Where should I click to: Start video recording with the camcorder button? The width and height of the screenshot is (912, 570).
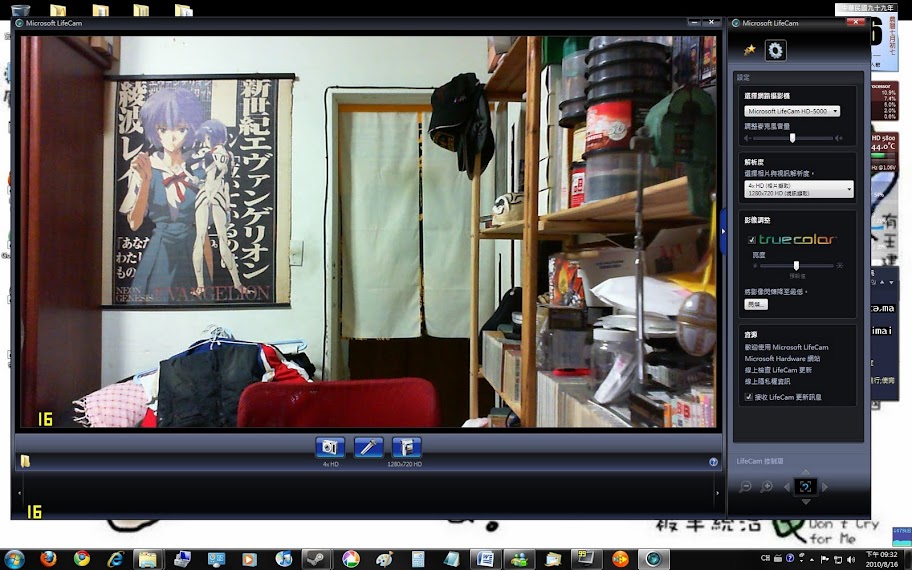[x=406, y=447]
